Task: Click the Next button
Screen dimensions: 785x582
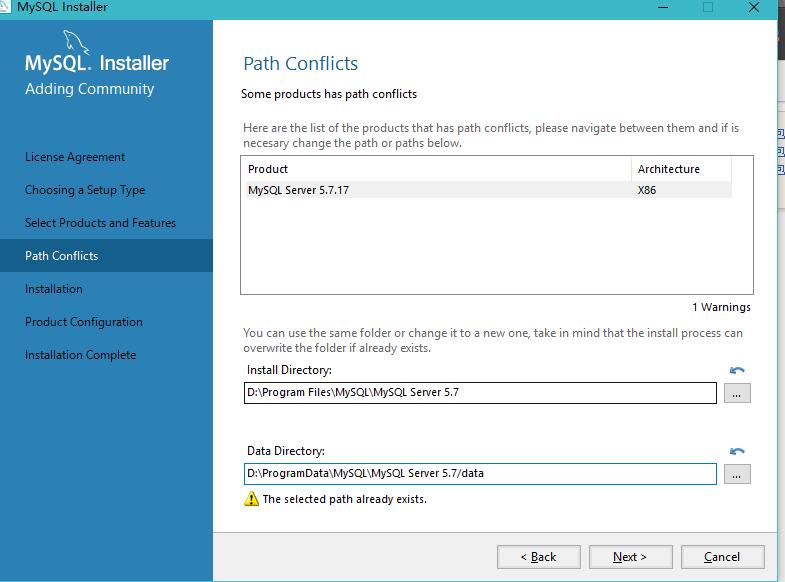Action: click(x=630, y=557)
